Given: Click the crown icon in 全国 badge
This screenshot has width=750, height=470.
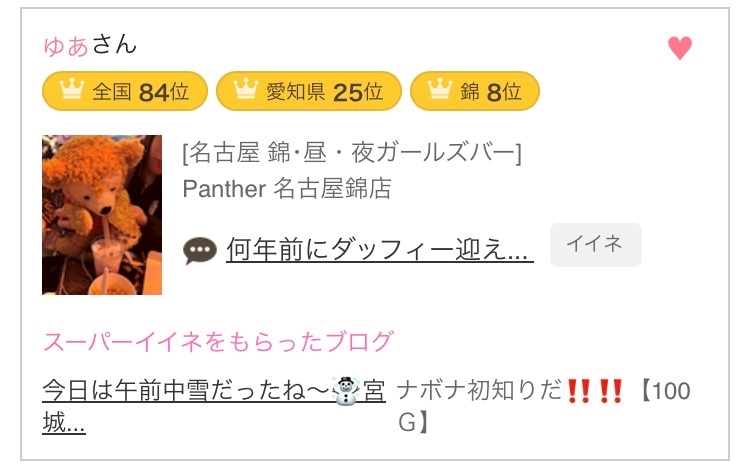Looking at the screenshot, I should (72, 89).
